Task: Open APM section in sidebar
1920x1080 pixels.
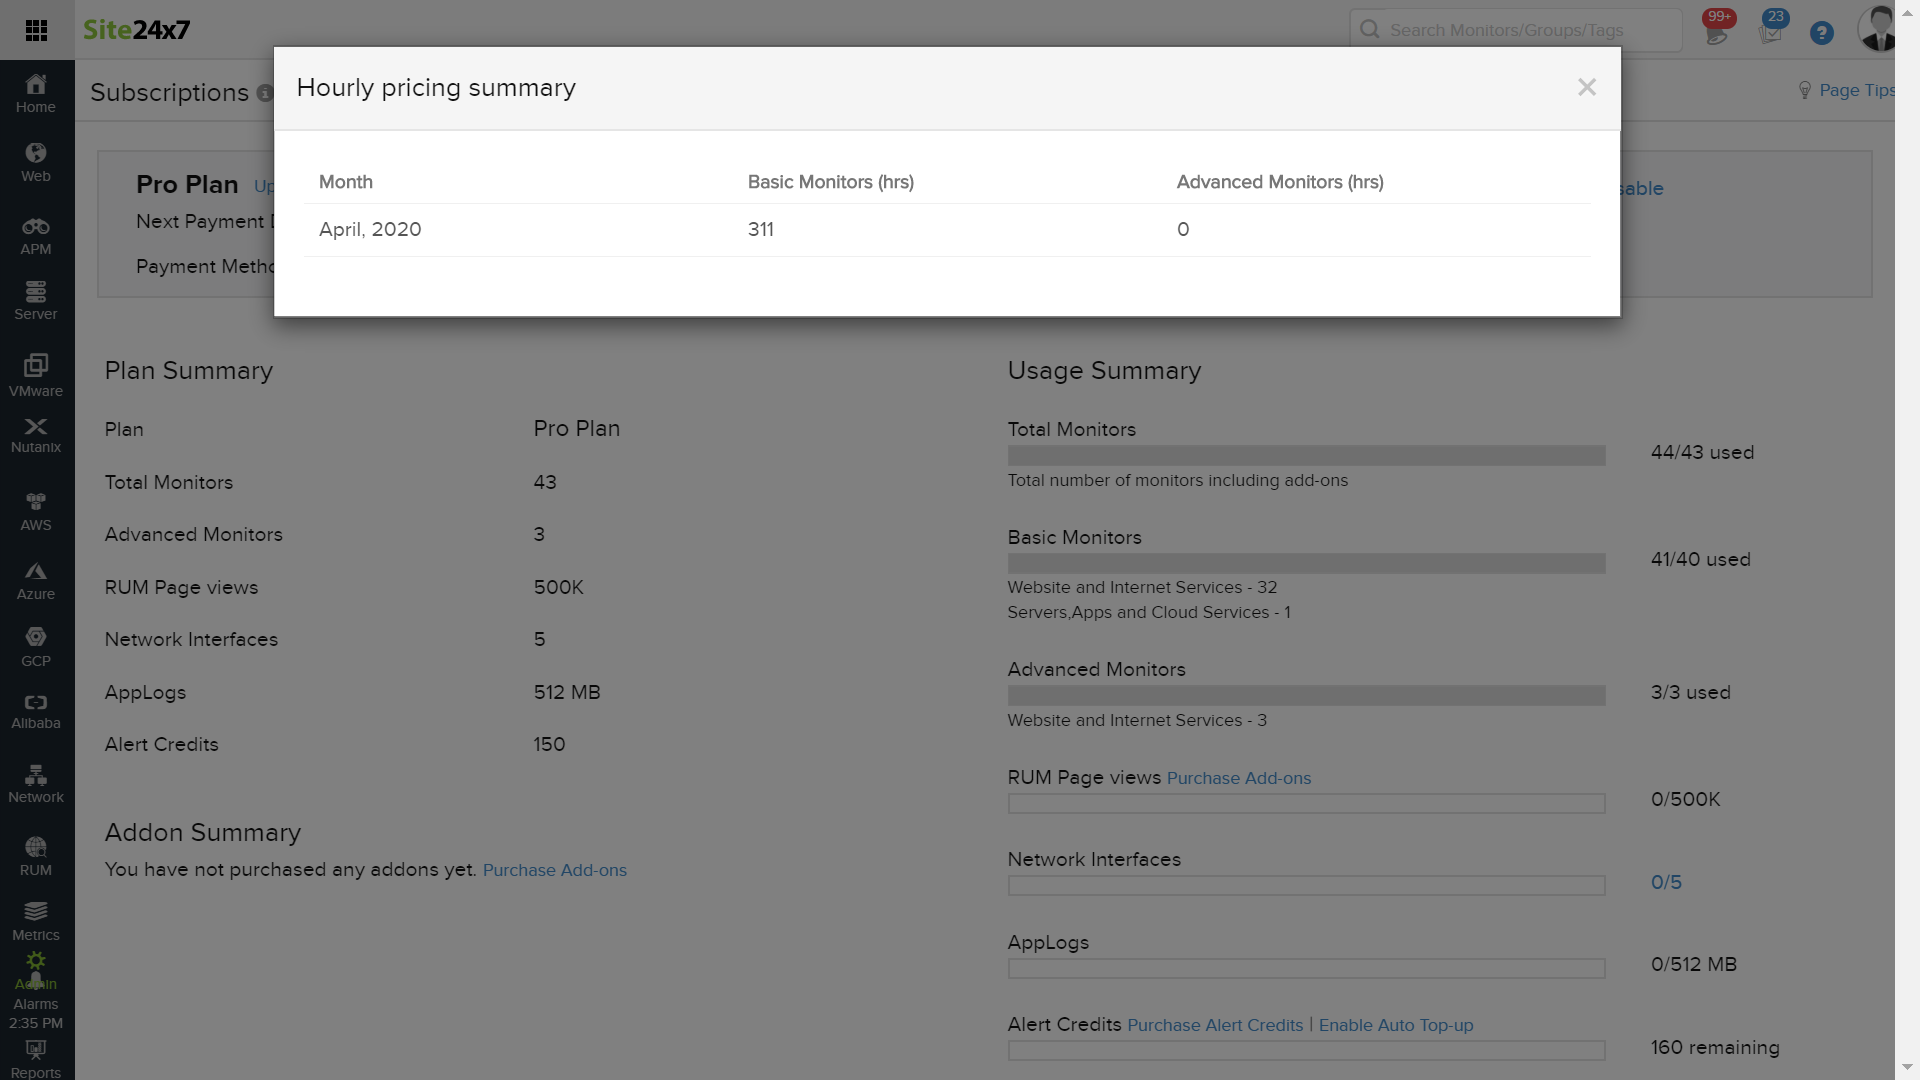Action: tap(36, 237)
